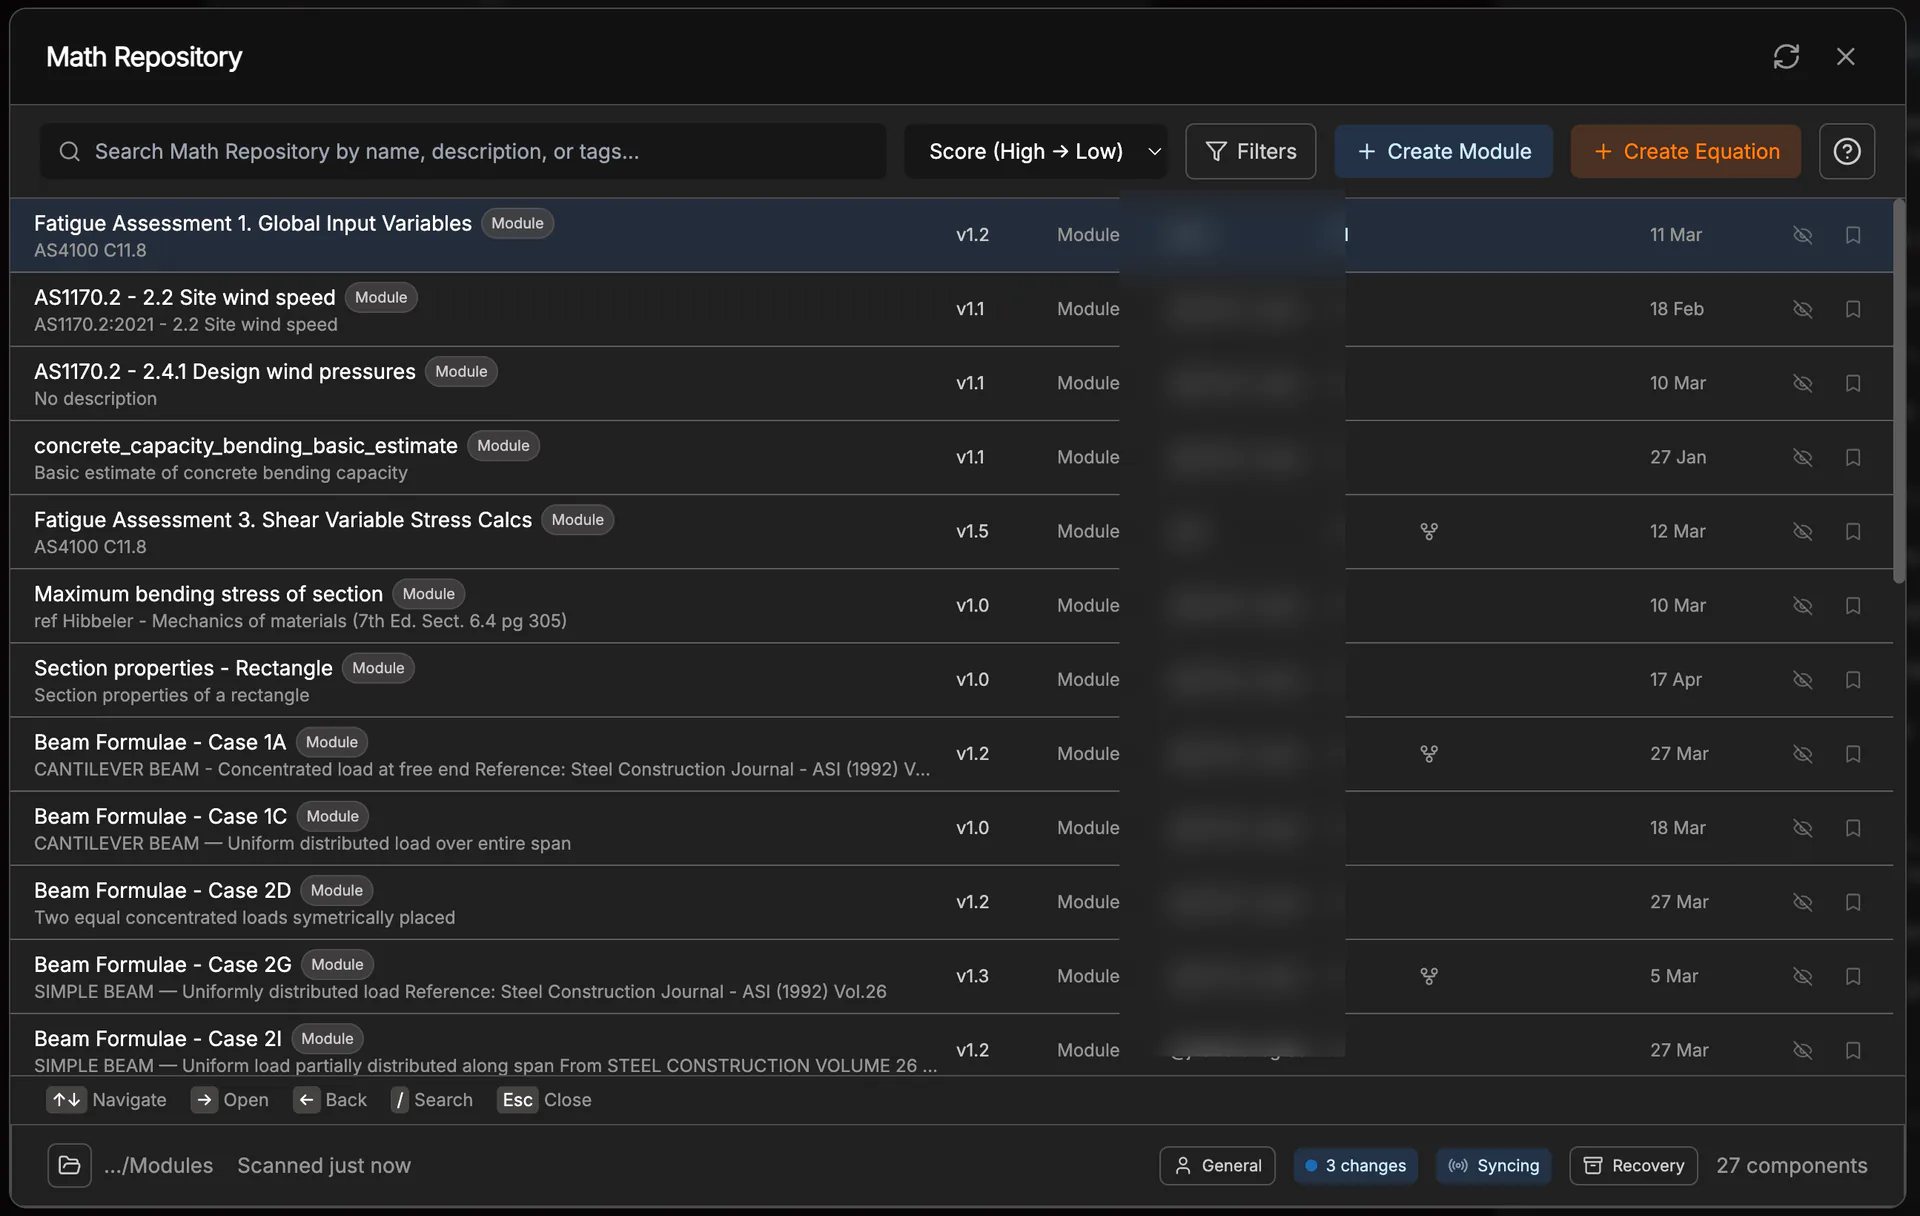Toggle visibility for Beam Formulae Case 1C row
The width and height of the screenshot is (1920, 1216).
(1803, 828)
